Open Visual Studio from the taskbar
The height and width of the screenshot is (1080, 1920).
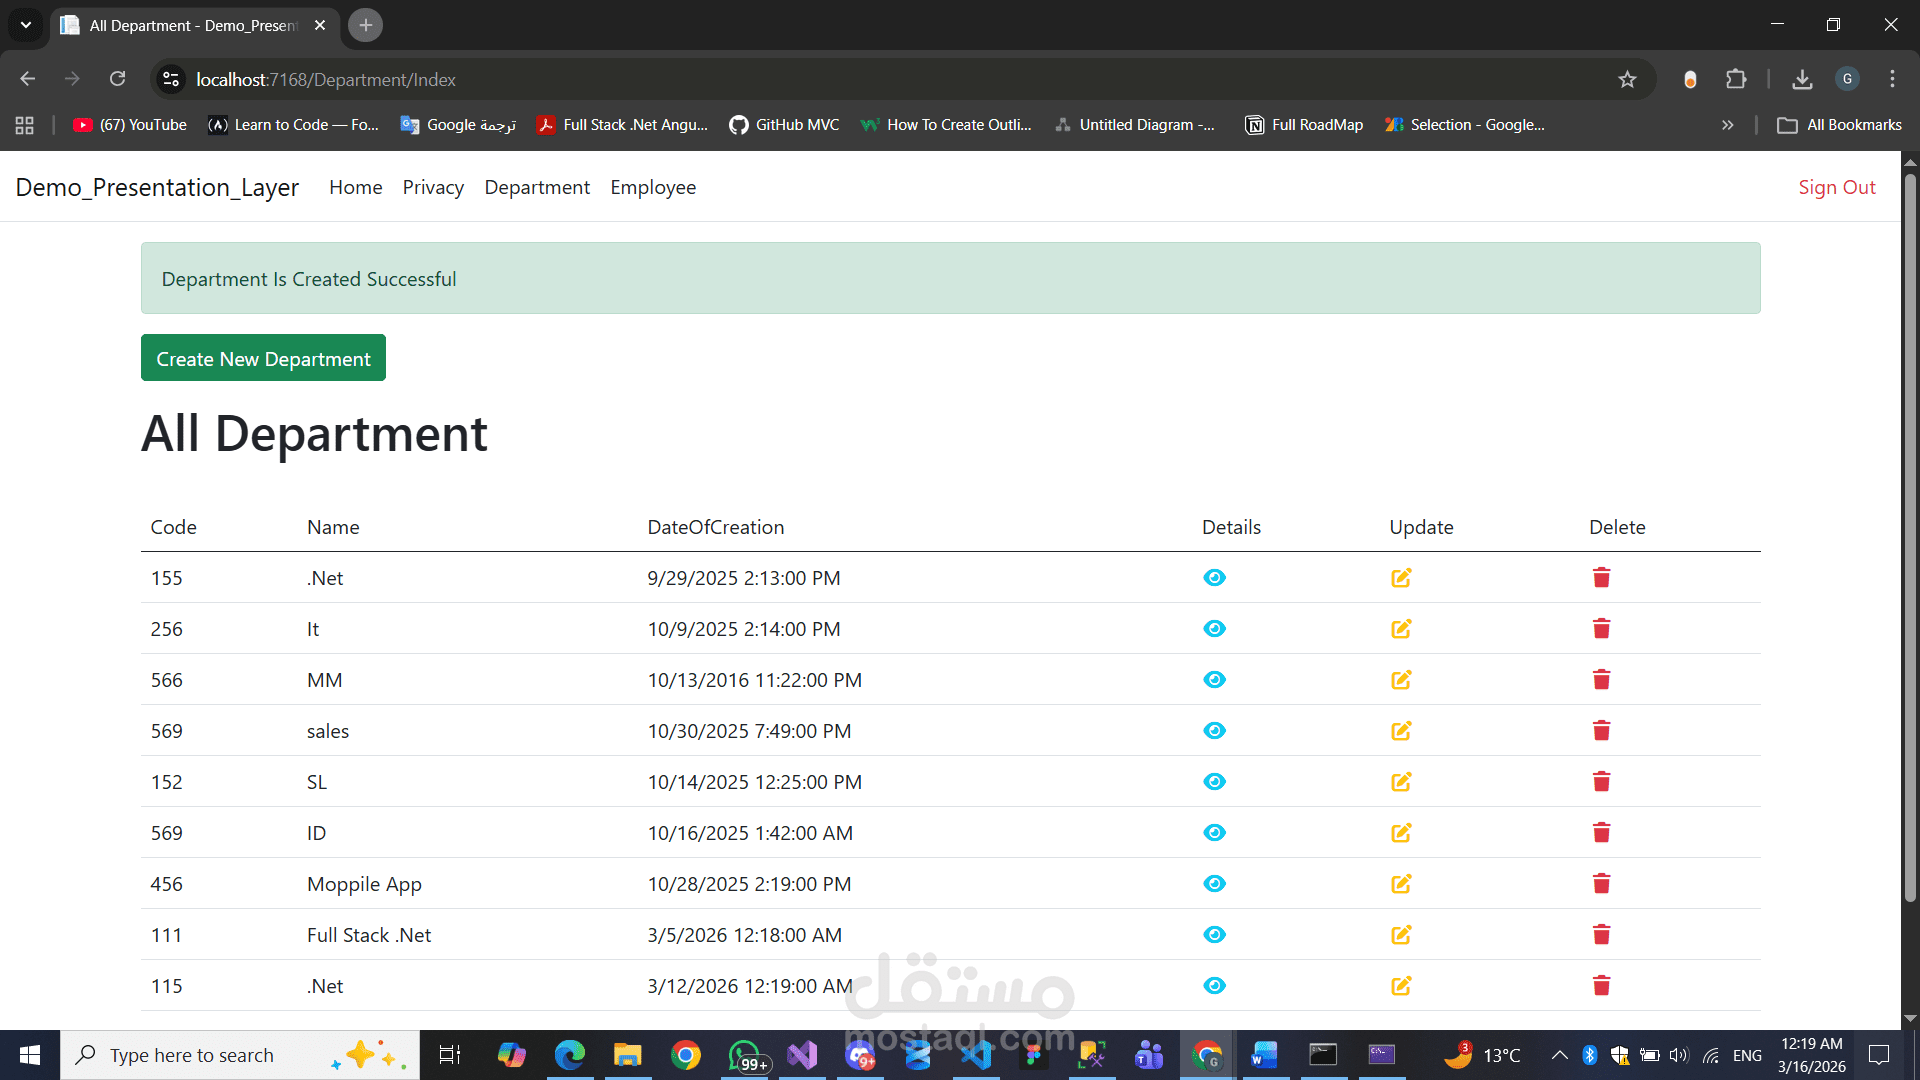click(802, 1055)
